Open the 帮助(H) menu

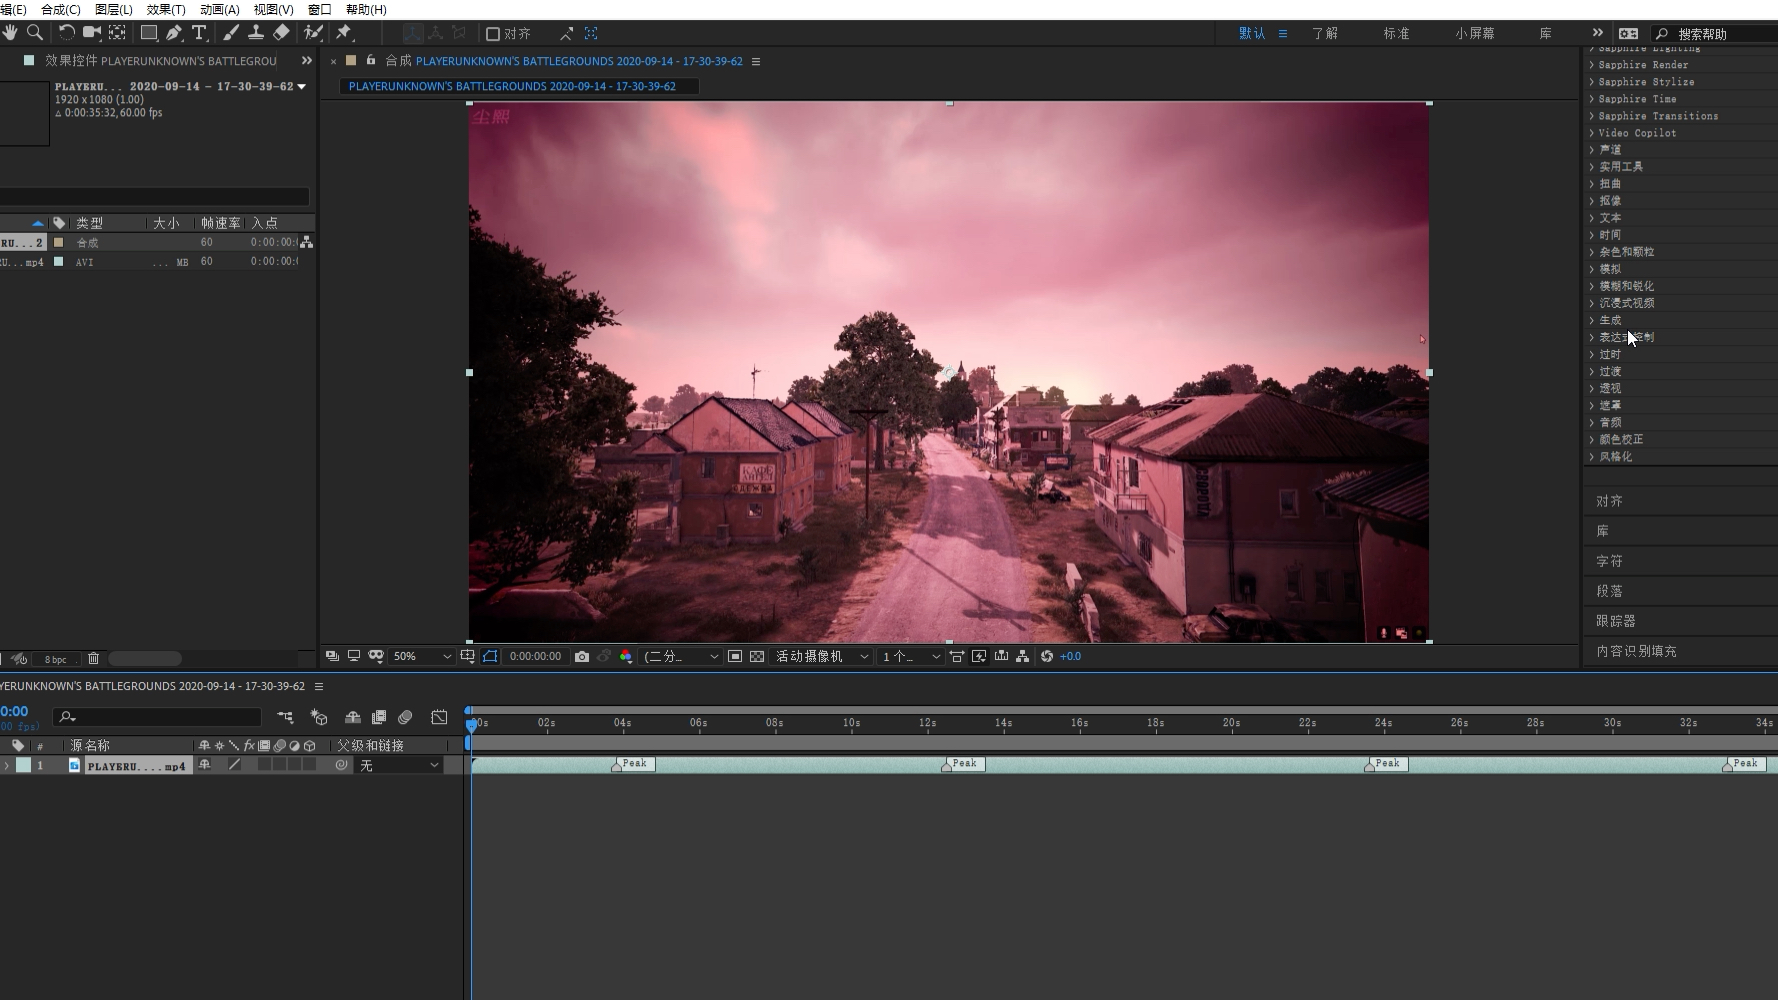[x=366, y=9]
